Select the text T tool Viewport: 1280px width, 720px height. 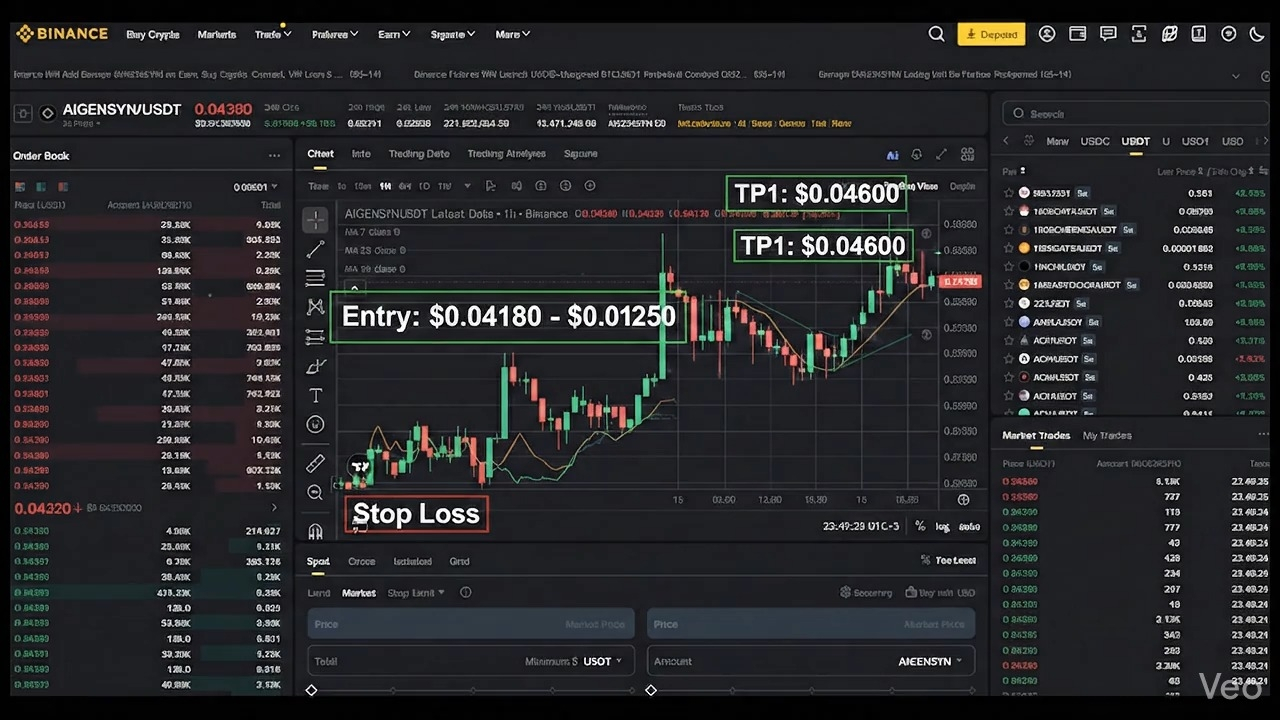pyautogui.click(x=315, y=396)
